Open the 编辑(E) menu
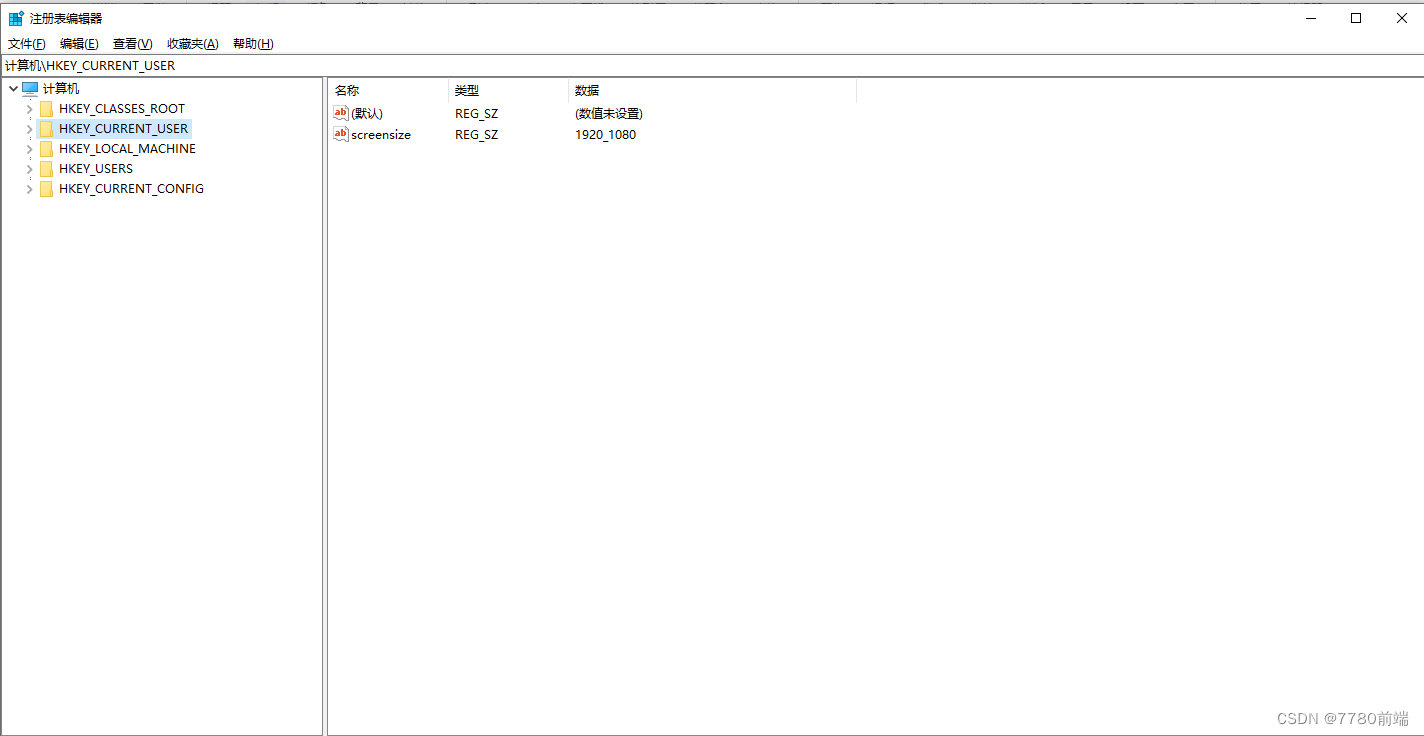 click(79, 44)
